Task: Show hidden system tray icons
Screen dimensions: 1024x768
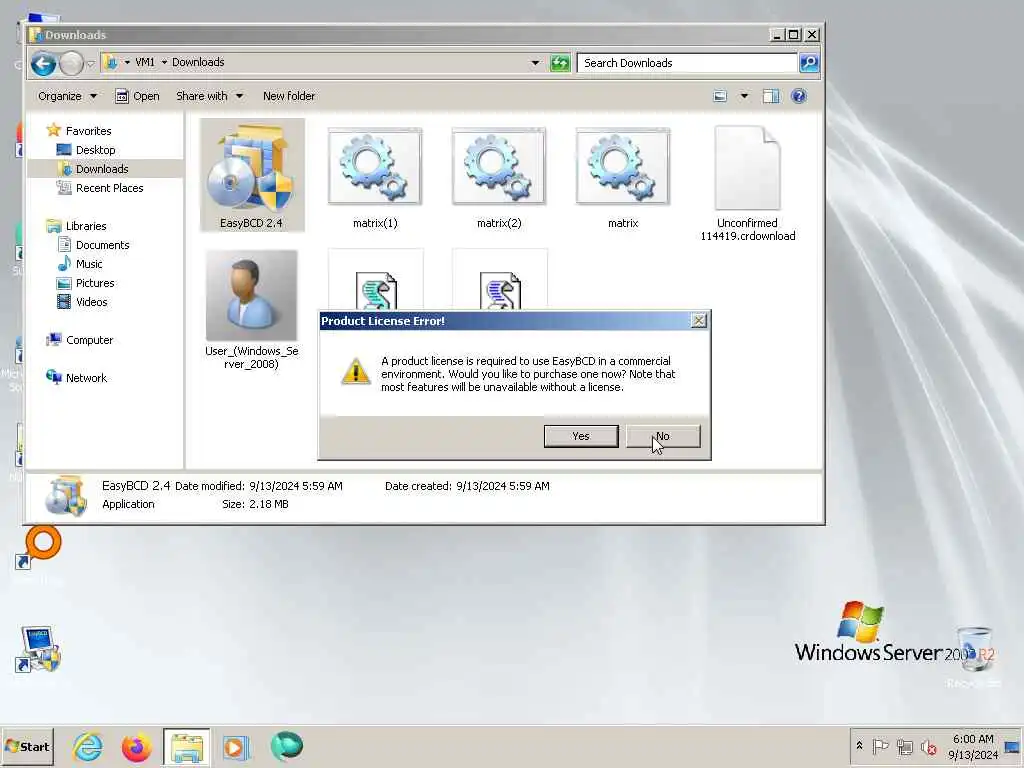Action: pos(859,746)
